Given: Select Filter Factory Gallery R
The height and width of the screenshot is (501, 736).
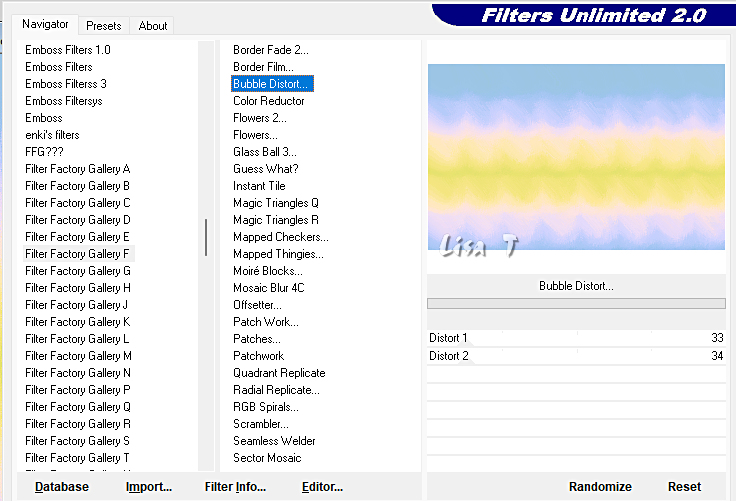Looking at the screenshot, I should point(77,424).
